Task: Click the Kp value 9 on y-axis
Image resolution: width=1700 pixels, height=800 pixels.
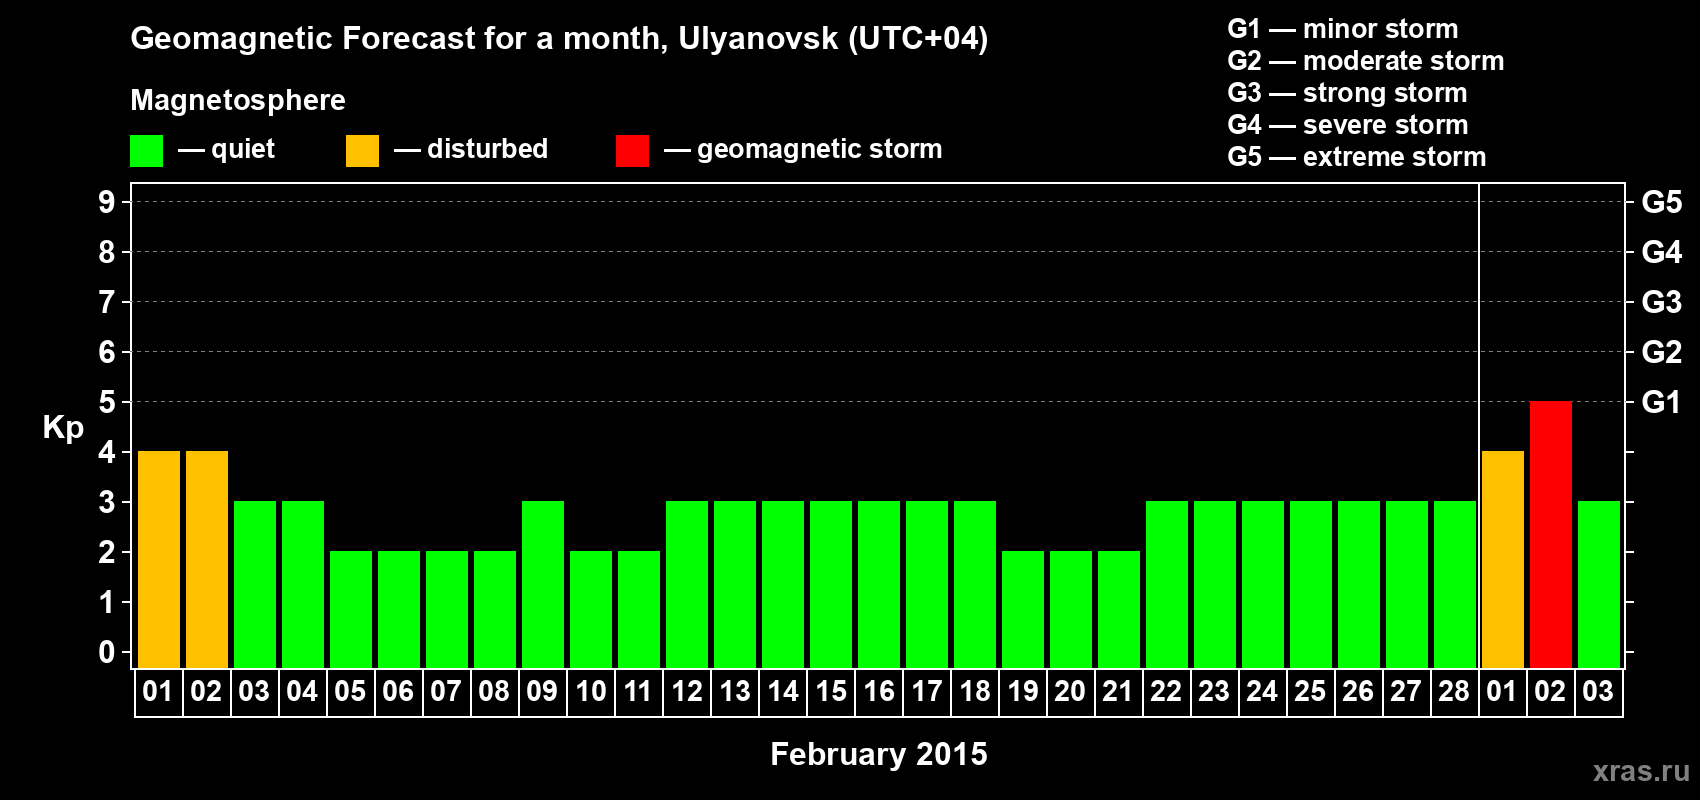Action: click(x=107, y=202)
